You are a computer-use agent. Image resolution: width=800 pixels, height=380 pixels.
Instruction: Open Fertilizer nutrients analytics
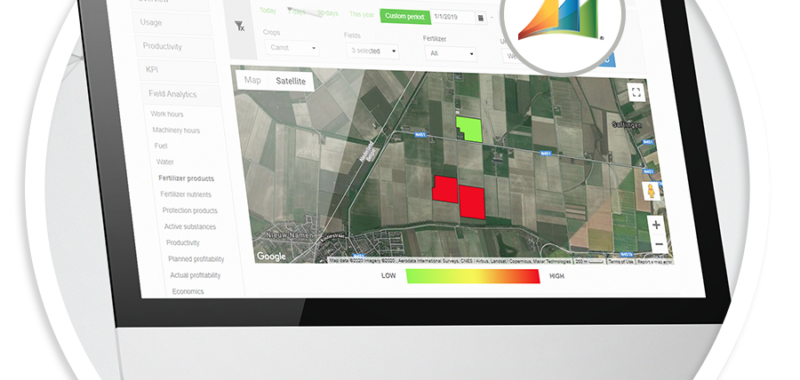click(186, 194)
